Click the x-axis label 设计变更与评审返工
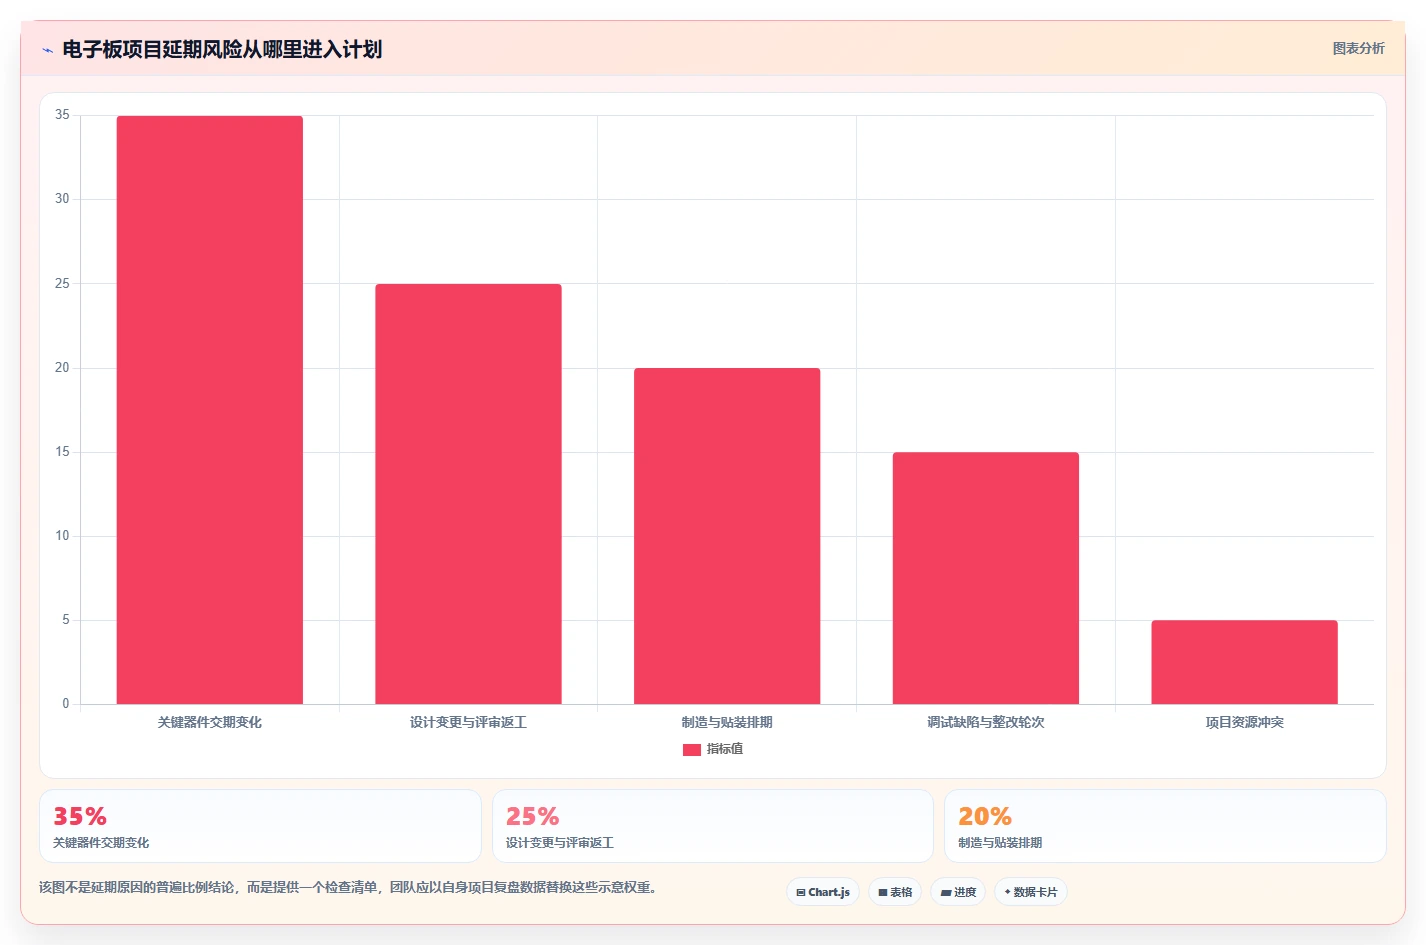1426x945 pixels. coord(468,722)
